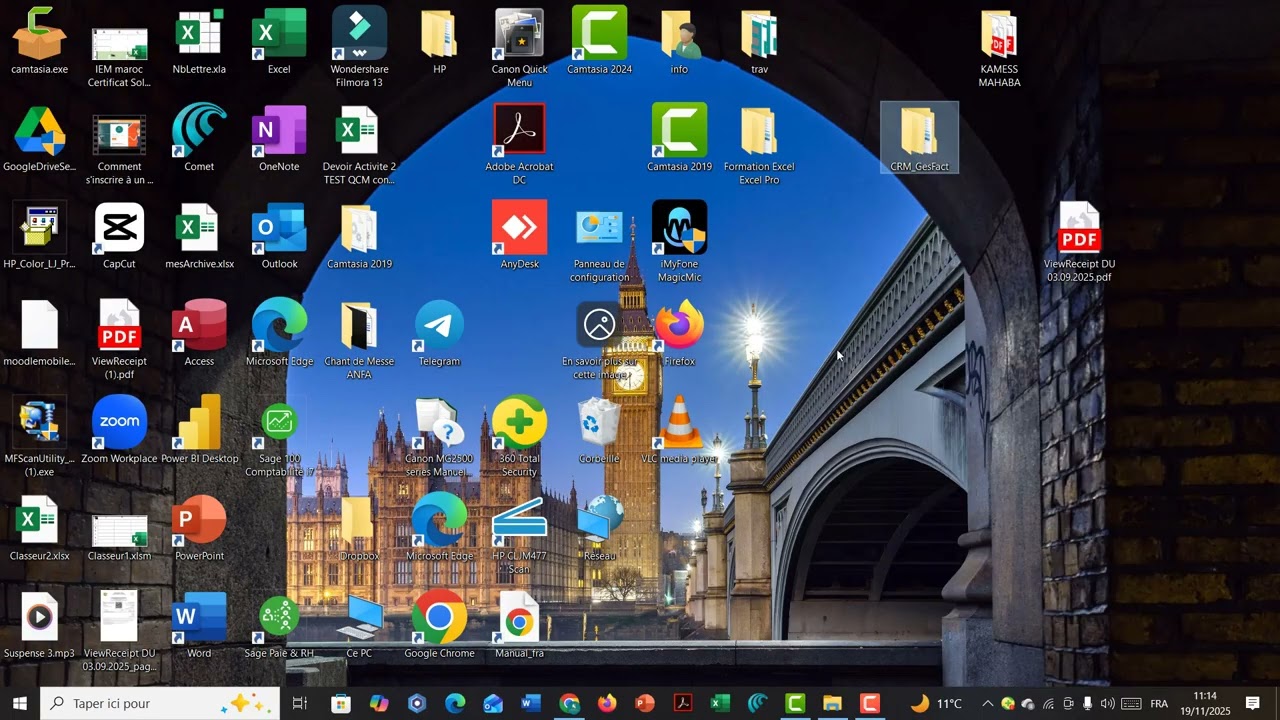Select the CRM_GesFact folder
The image size is (1280, 720).
tap(919, 138)
